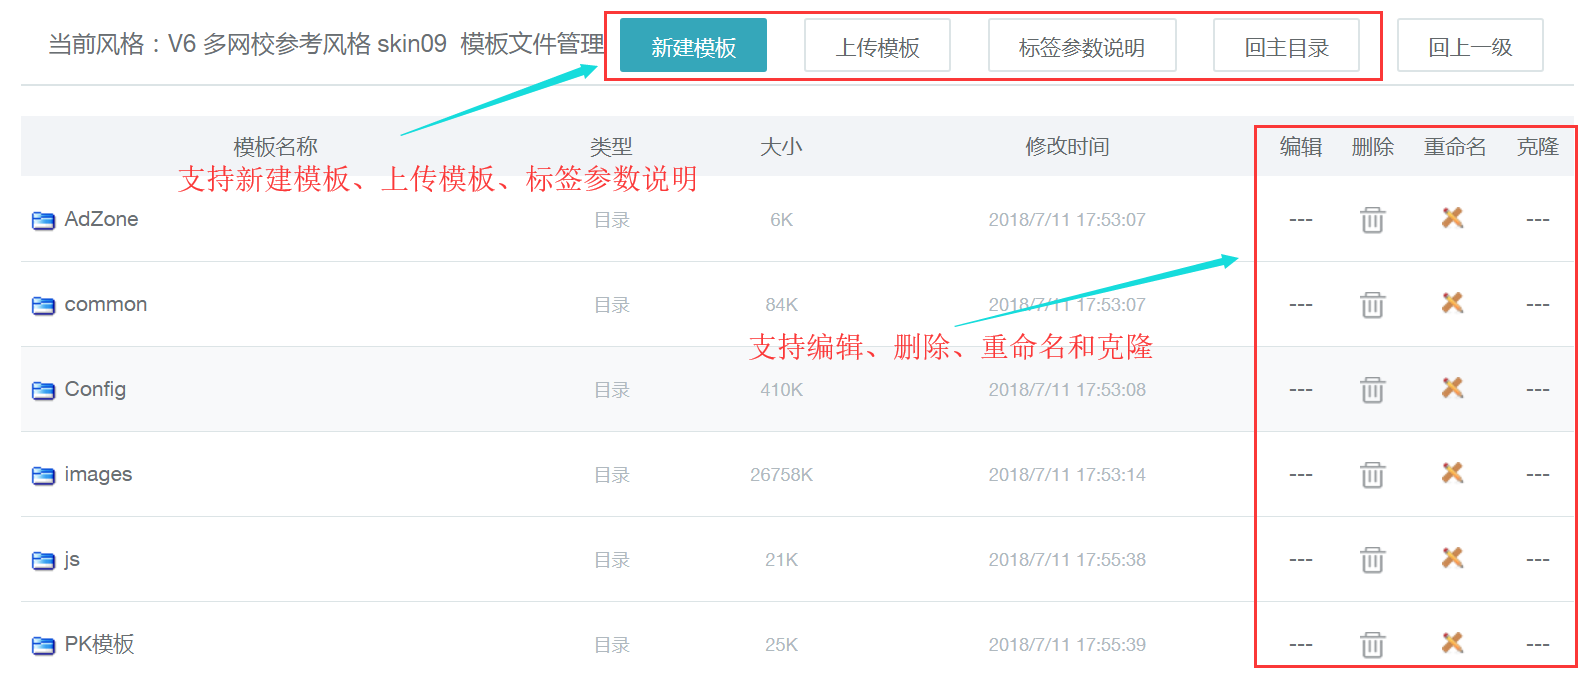Viewport: 1591px width, 679px height.
Task: Click the AdZone folder icon
Action: coord(43,220)
